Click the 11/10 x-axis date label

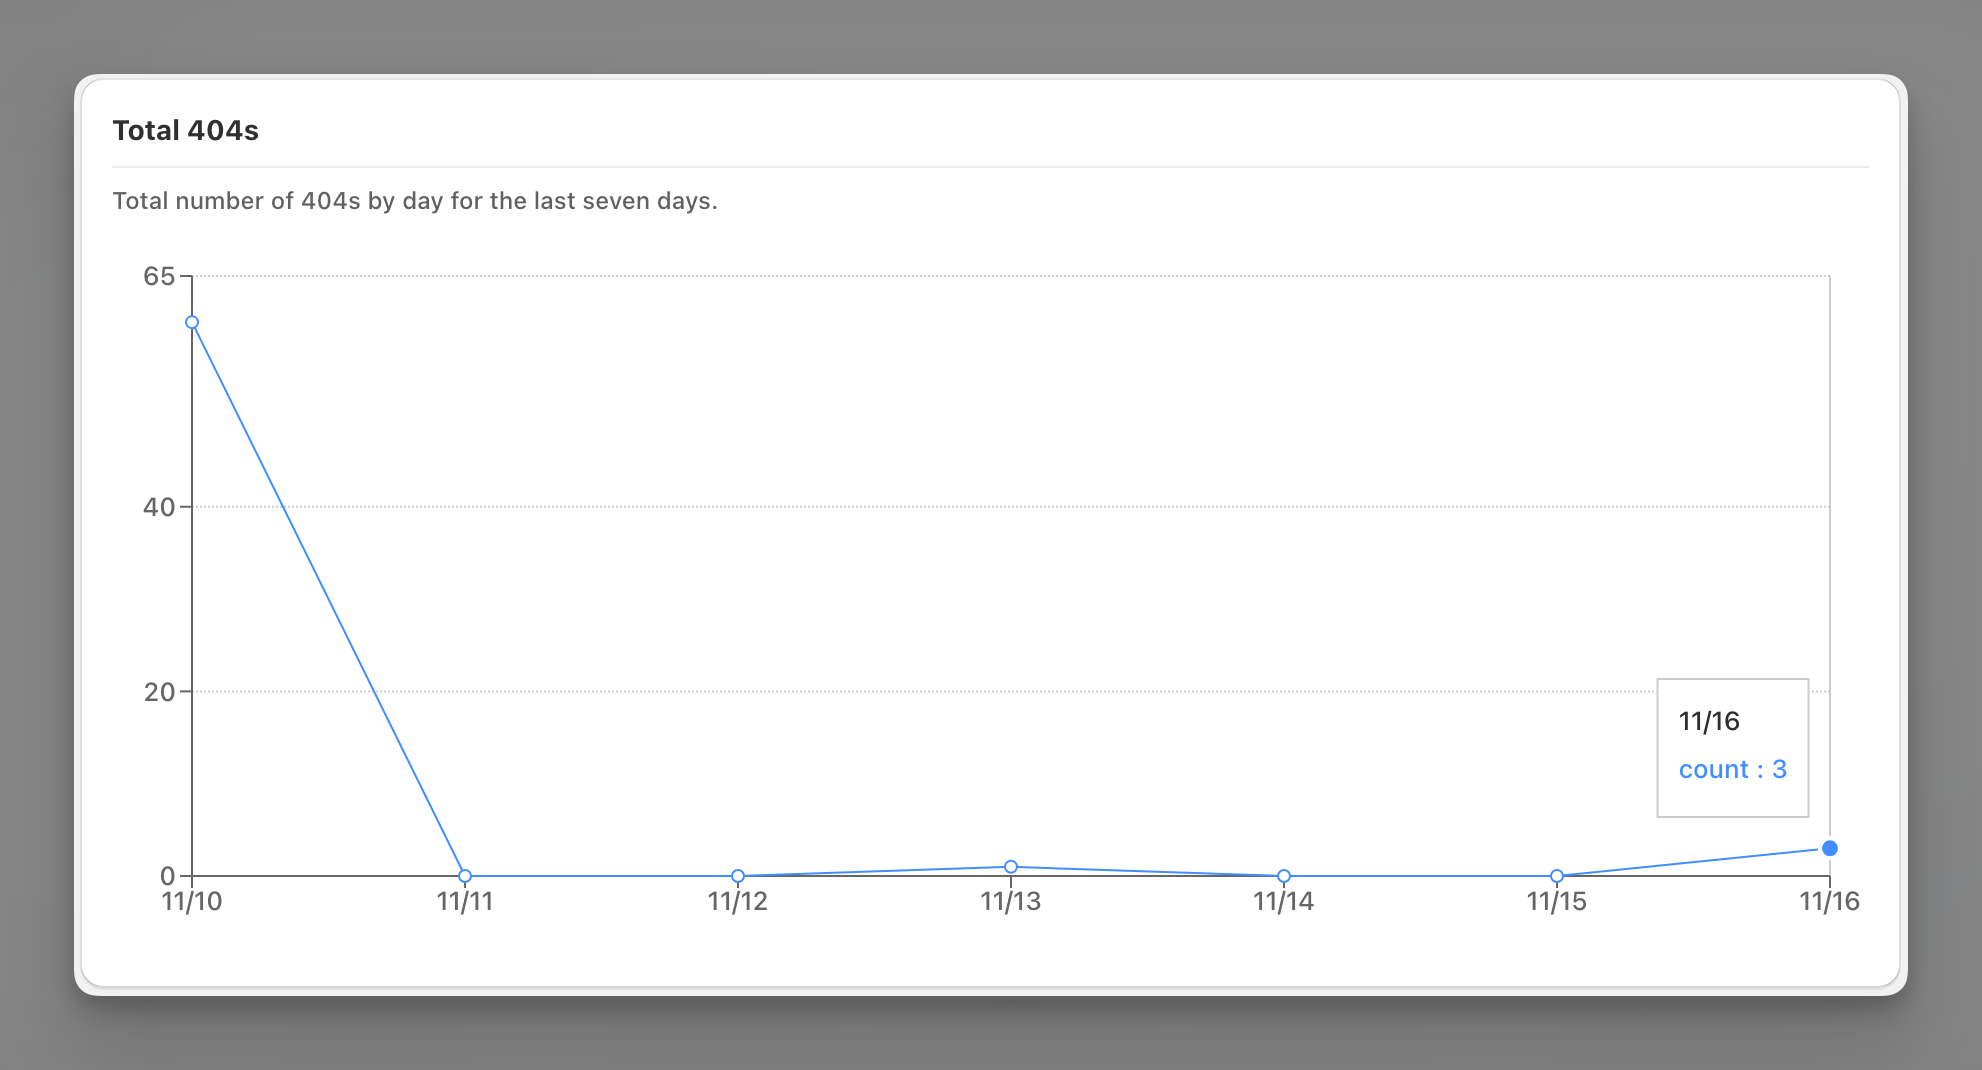[x=192, y=902]
